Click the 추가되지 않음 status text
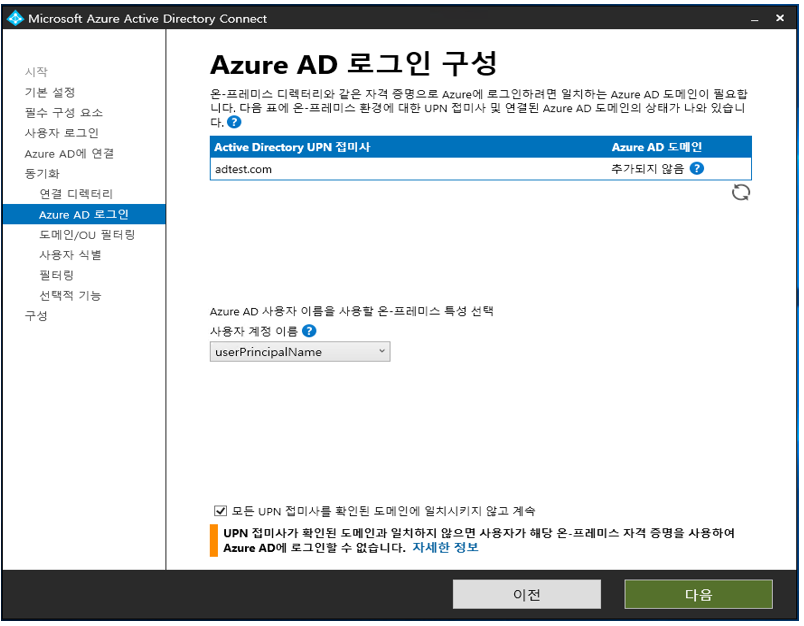The height and width of the screenshot is (626, 804). coord(648,169)
